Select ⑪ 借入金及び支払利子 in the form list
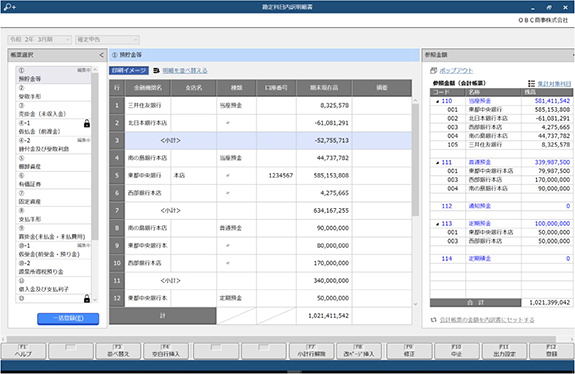 (x=53, y=285)
